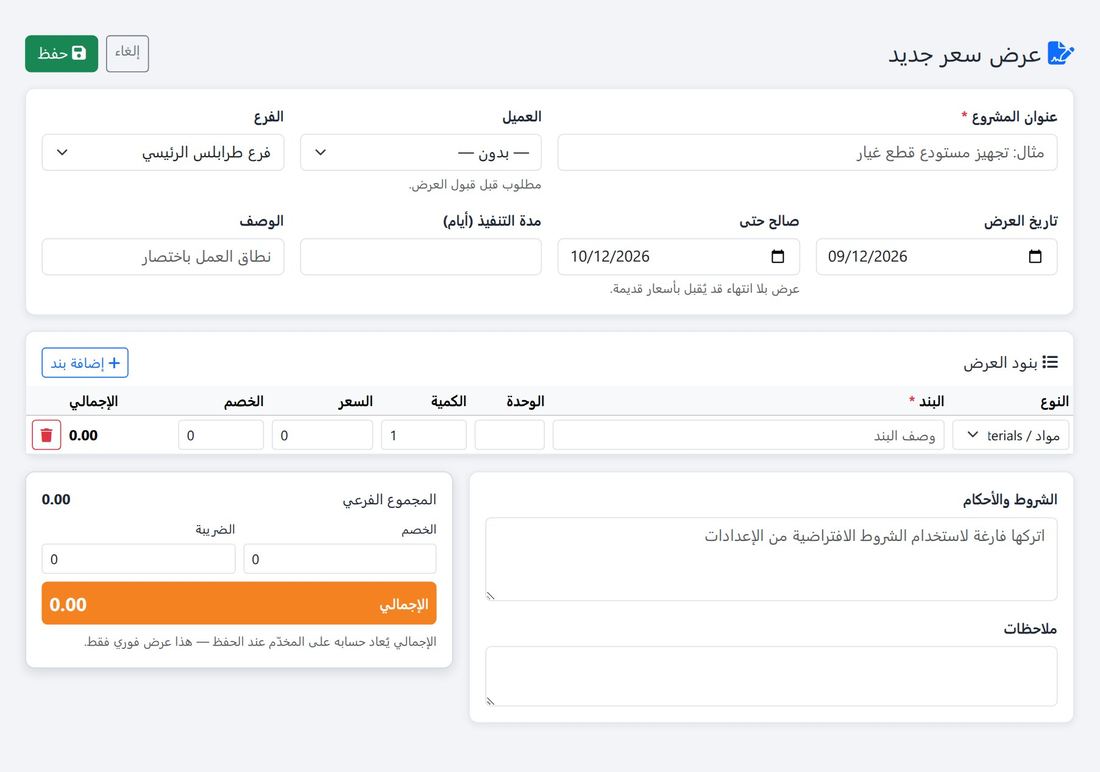This screenshot has height=772, width=1100.
Task: Click the hint text مطلوب قبل قبول العرض
Action: click(x=475, y=185)
